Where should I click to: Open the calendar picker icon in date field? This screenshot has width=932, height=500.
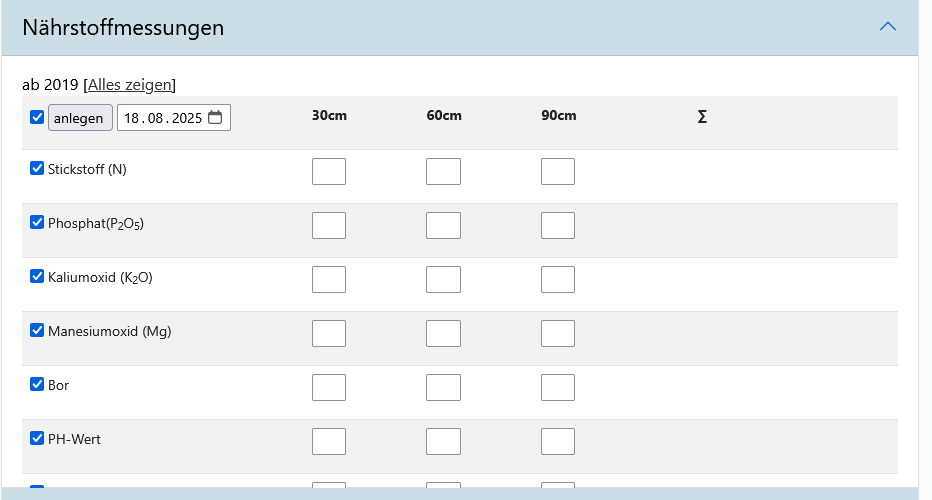click(216, 118)
